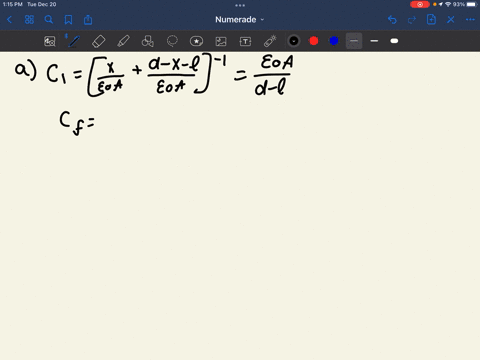Open the Numerade document title dropdown
This screenshot has width=480, height=360.
(x=239, y=20)
